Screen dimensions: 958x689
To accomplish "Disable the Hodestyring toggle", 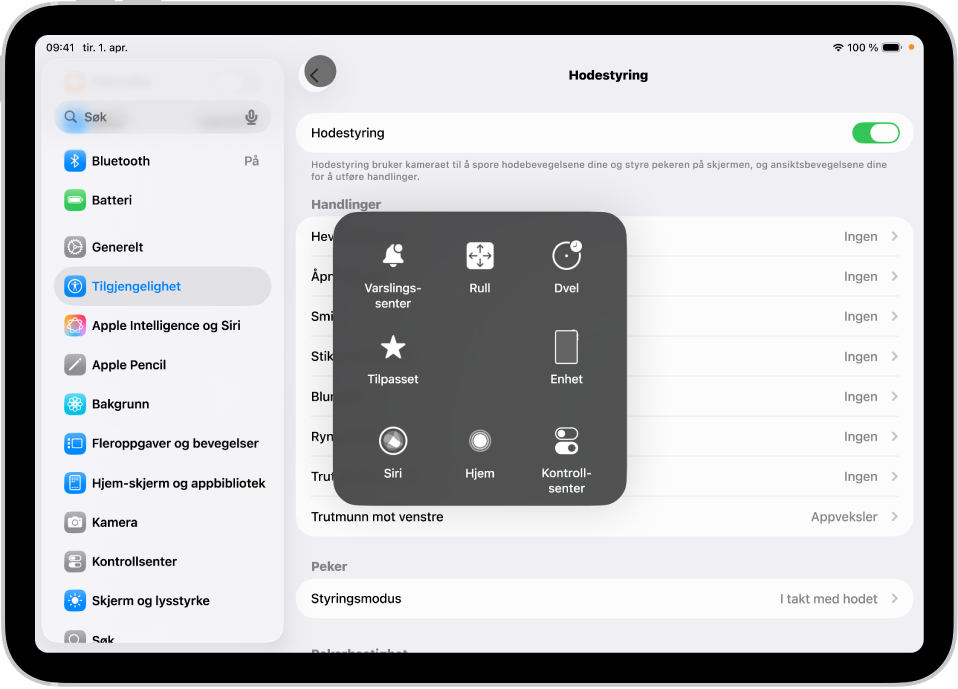I will point(876,132).
